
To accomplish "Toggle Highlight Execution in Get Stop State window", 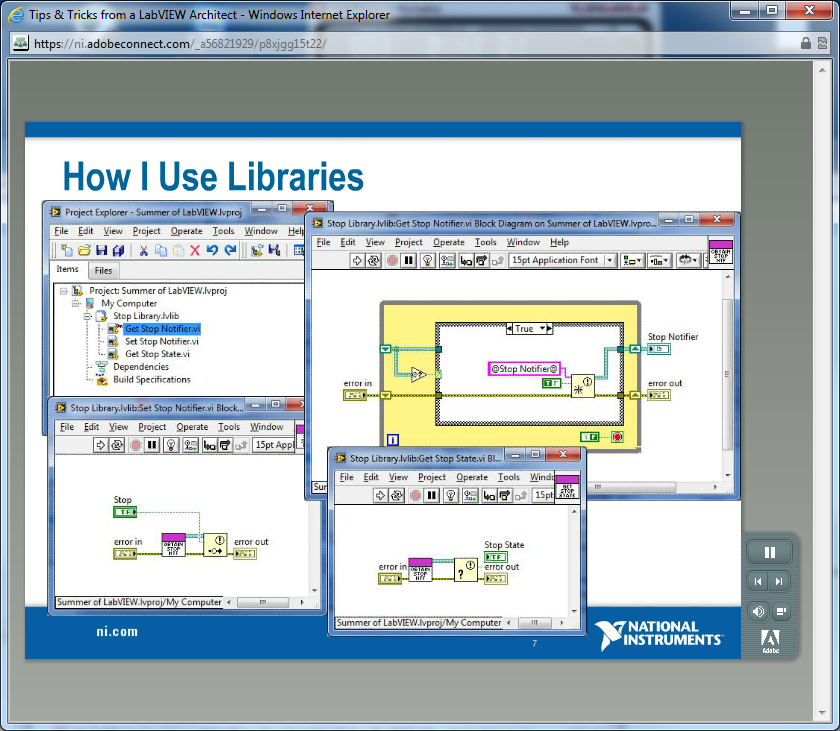I will click(x=451, y=495).
